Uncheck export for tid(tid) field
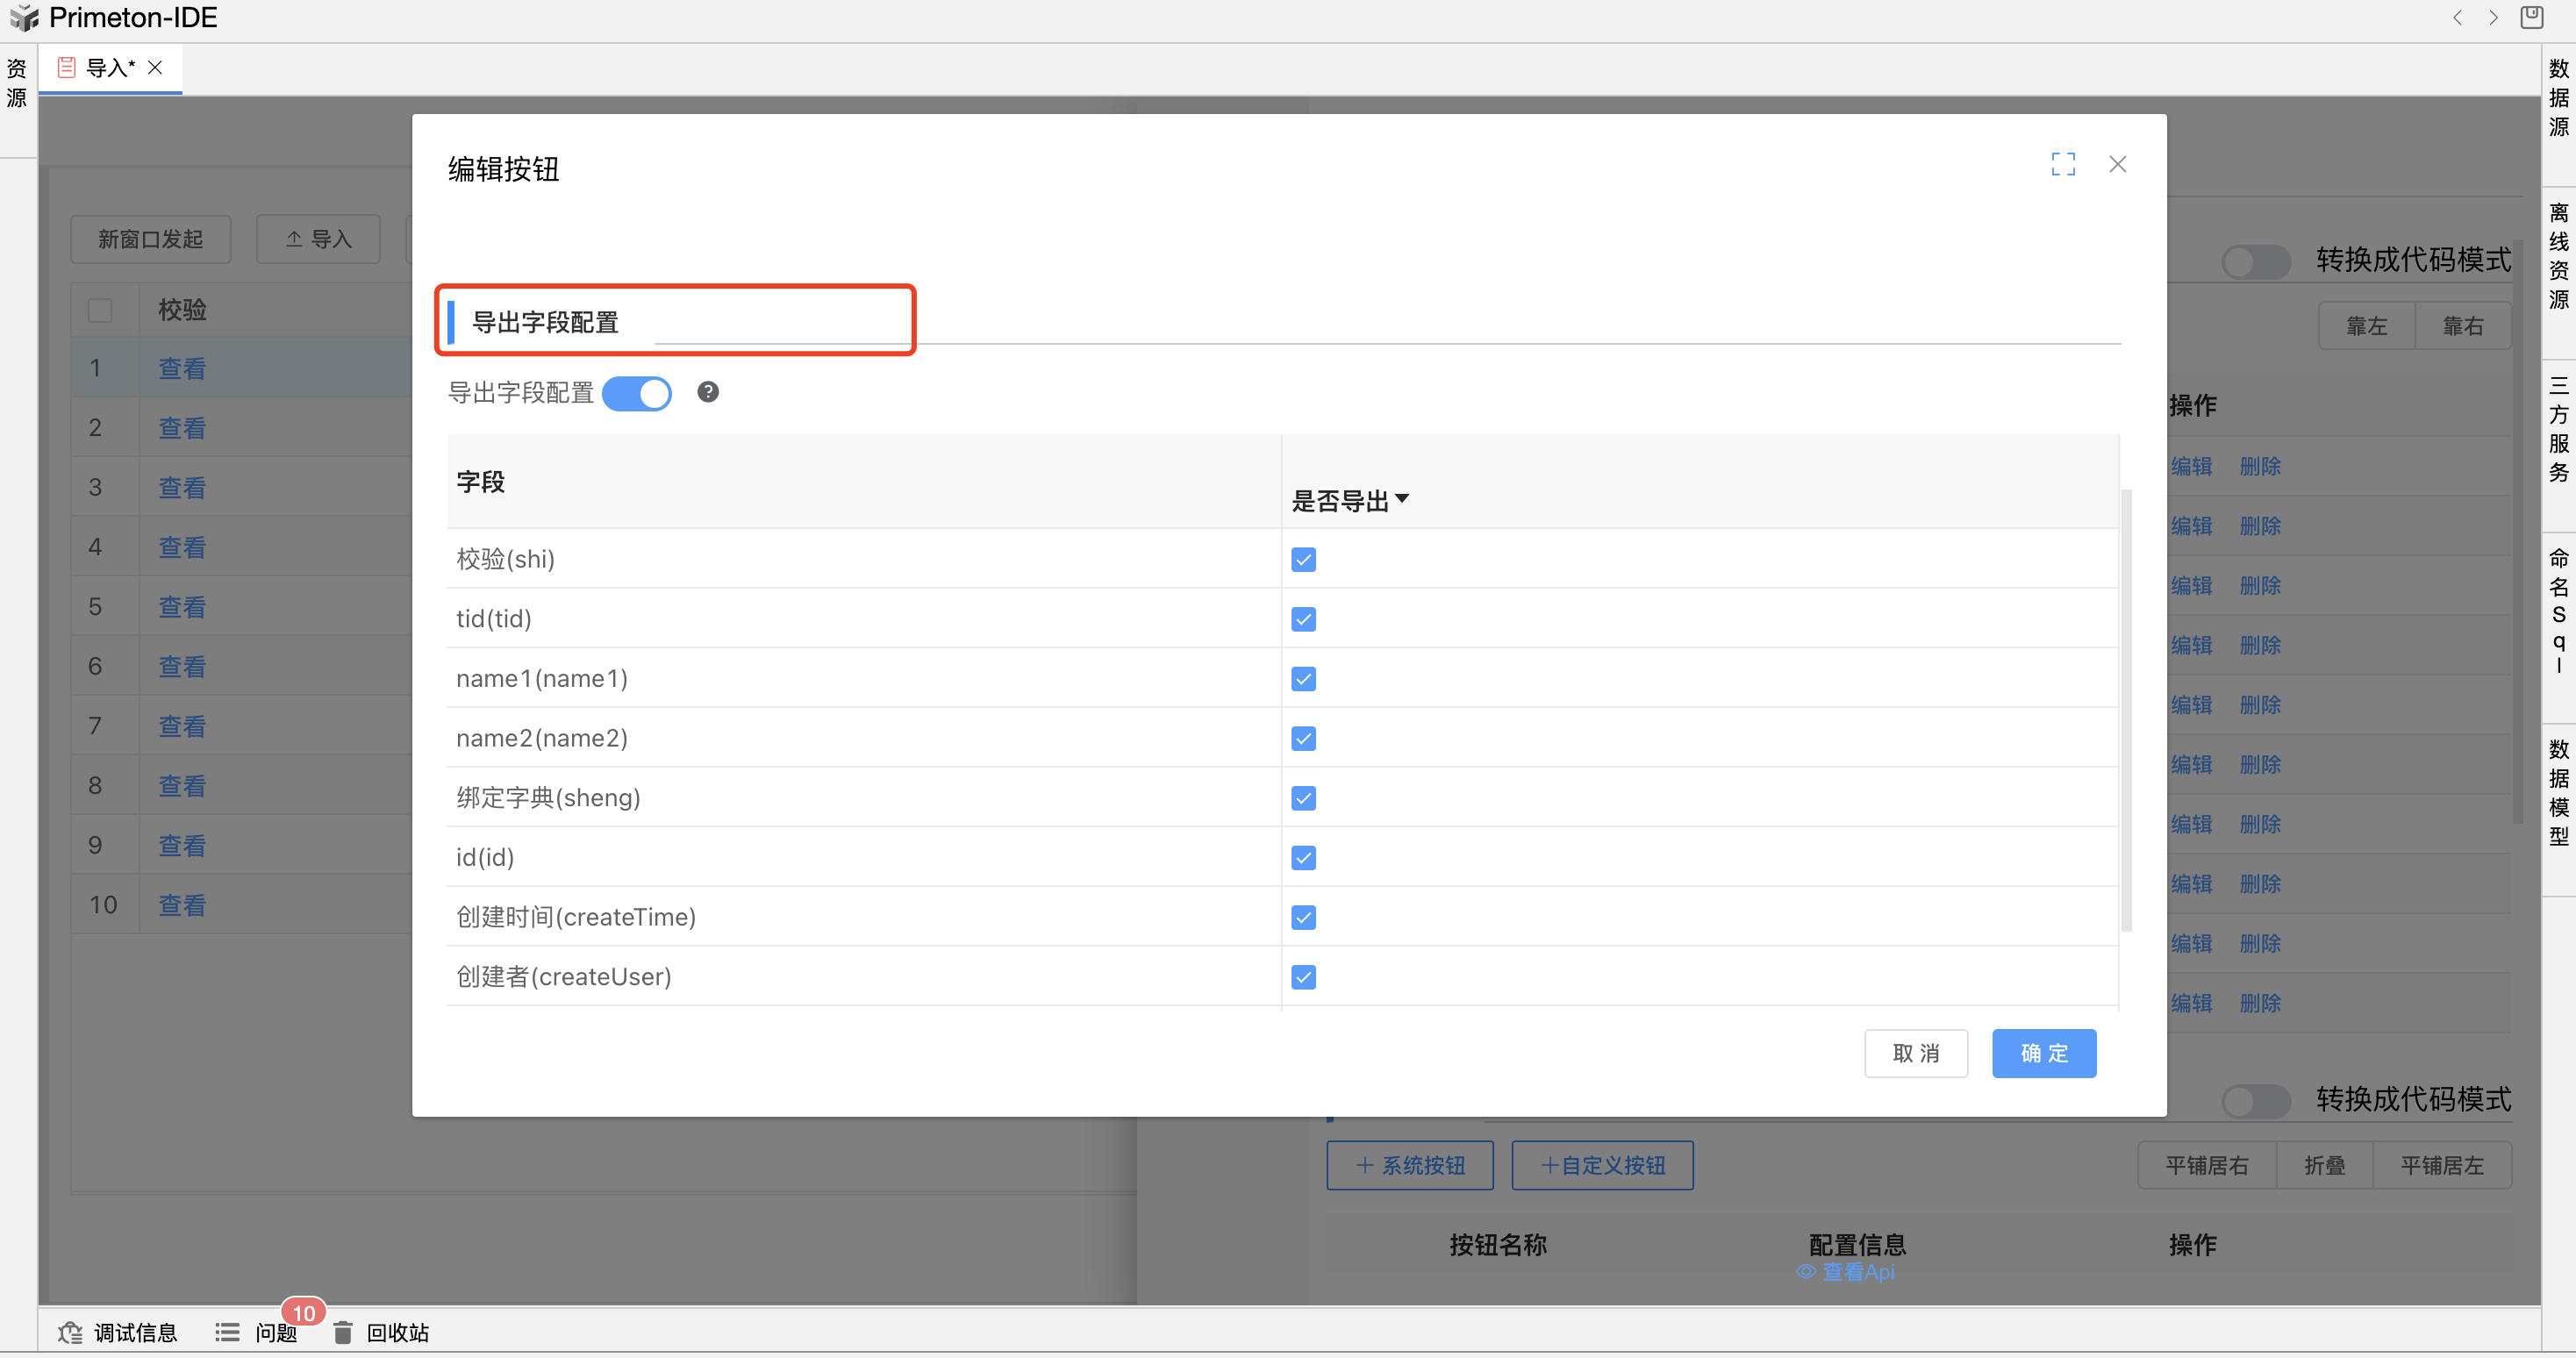The width and height of the screenshot is (2576, 1358). (1303, 619)
